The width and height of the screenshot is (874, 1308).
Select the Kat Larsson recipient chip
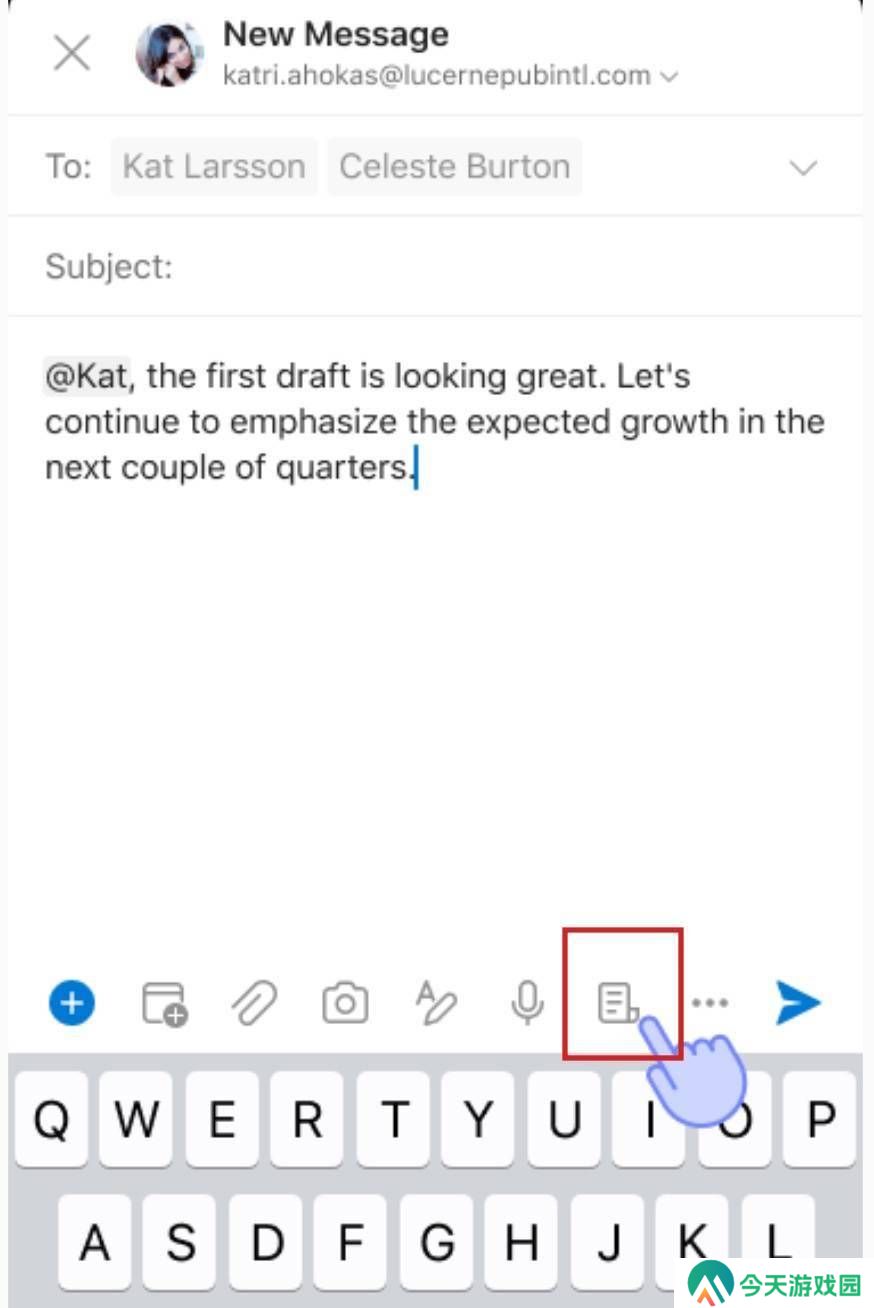(214, 166)
